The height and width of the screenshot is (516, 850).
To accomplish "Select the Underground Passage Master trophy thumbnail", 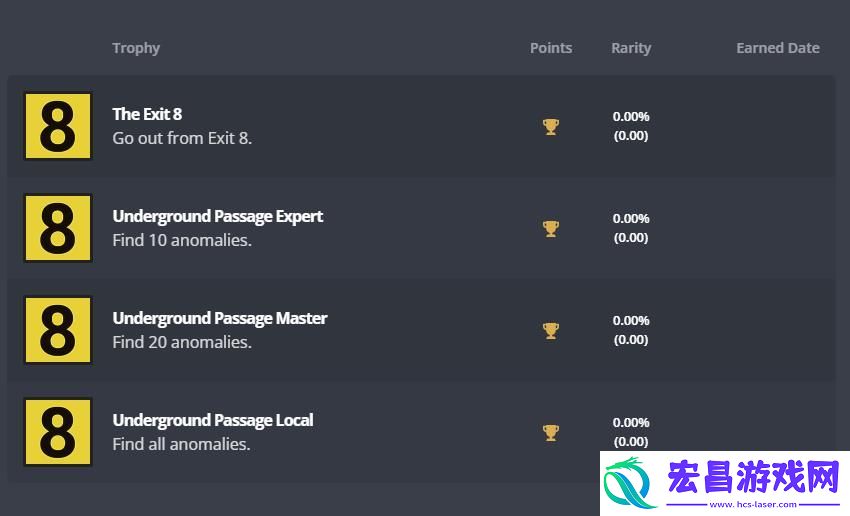I will [58, 330].
